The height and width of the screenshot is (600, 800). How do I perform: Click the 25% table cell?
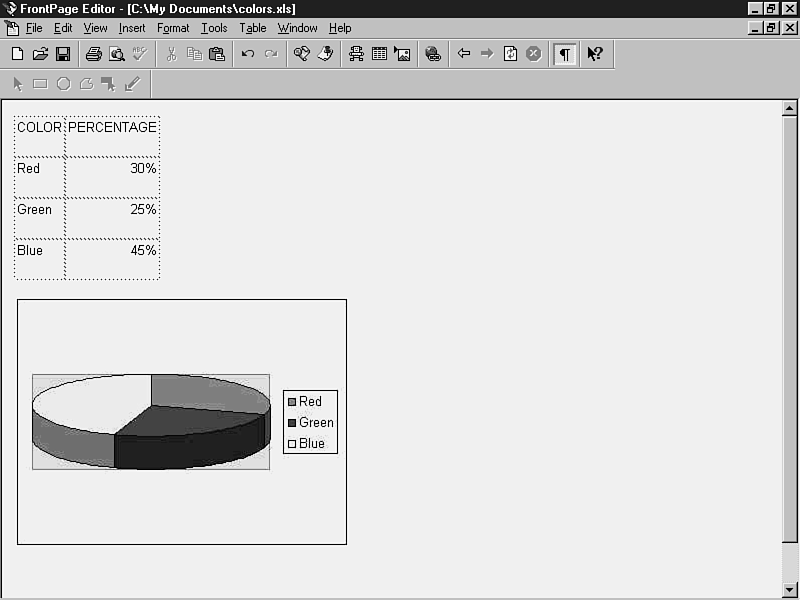point(112,218)
